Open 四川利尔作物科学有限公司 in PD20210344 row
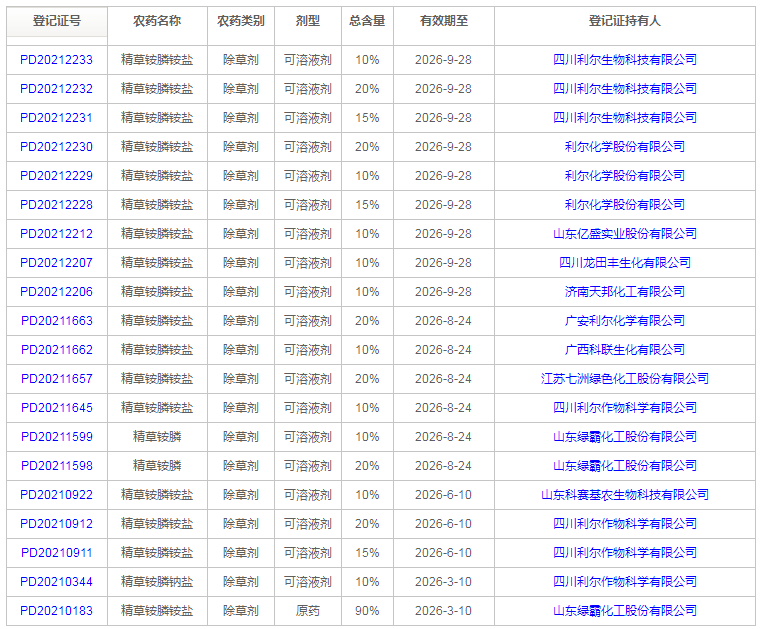Viewport: 761px width, 629px height. [625, 582]
